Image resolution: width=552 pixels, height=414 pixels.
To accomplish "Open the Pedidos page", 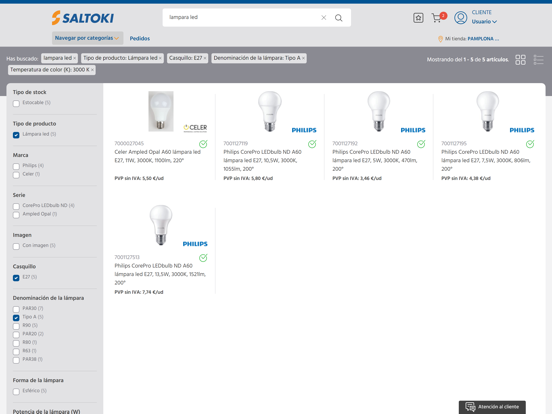I will [x=140, y=38].
